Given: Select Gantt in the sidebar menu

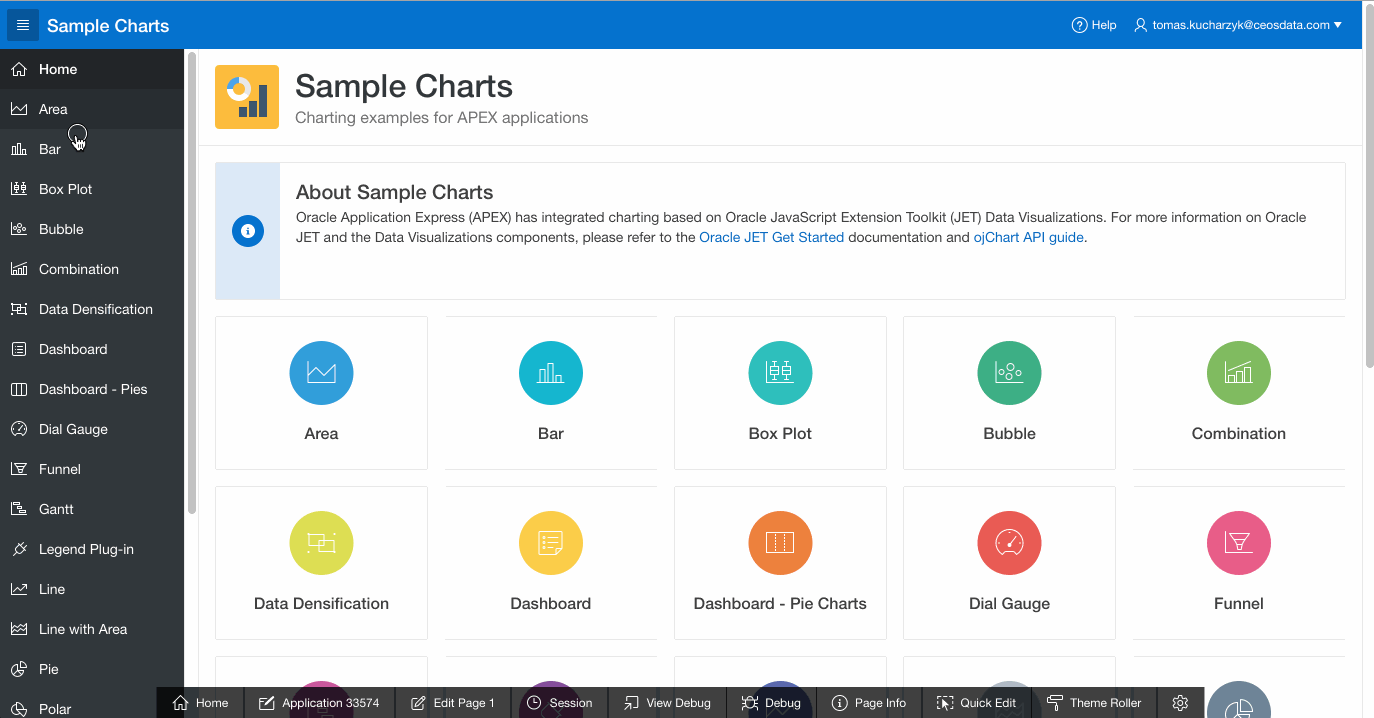Looking at the screenshot, I should click(x=56, y=509).
